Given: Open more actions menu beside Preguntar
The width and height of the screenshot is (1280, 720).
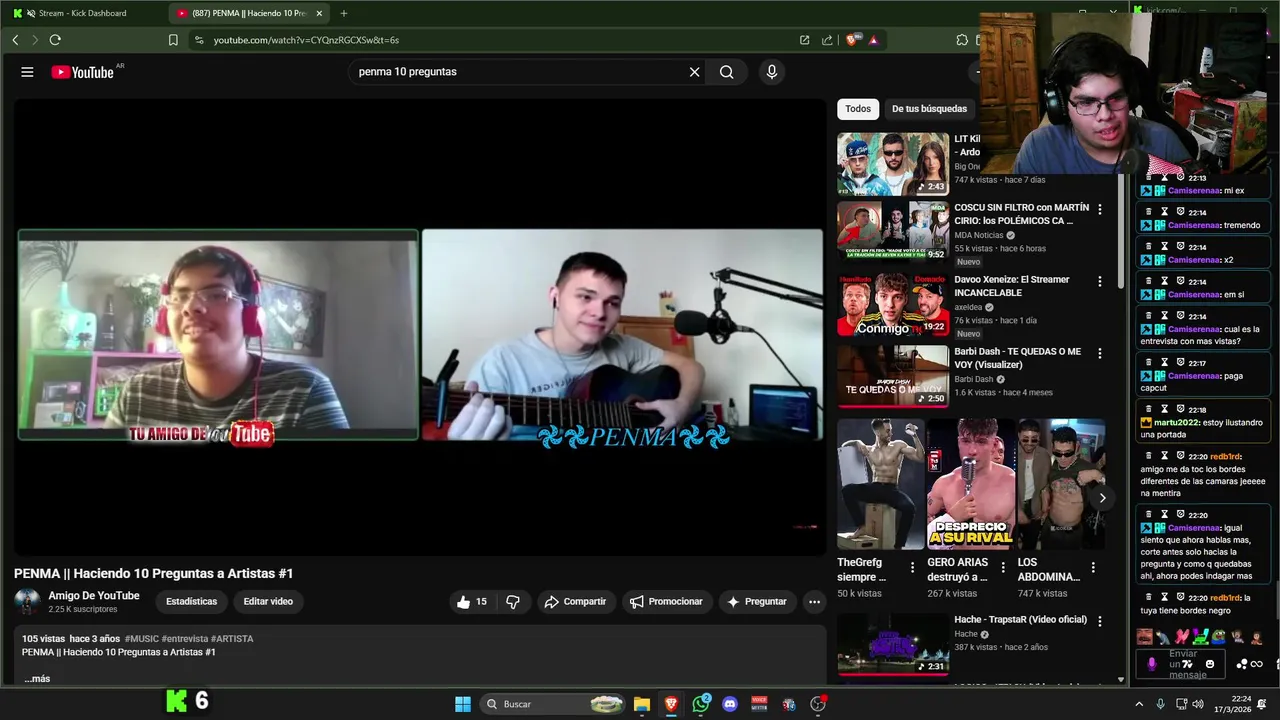Looking at the screenshot, I should click(814, 602).
